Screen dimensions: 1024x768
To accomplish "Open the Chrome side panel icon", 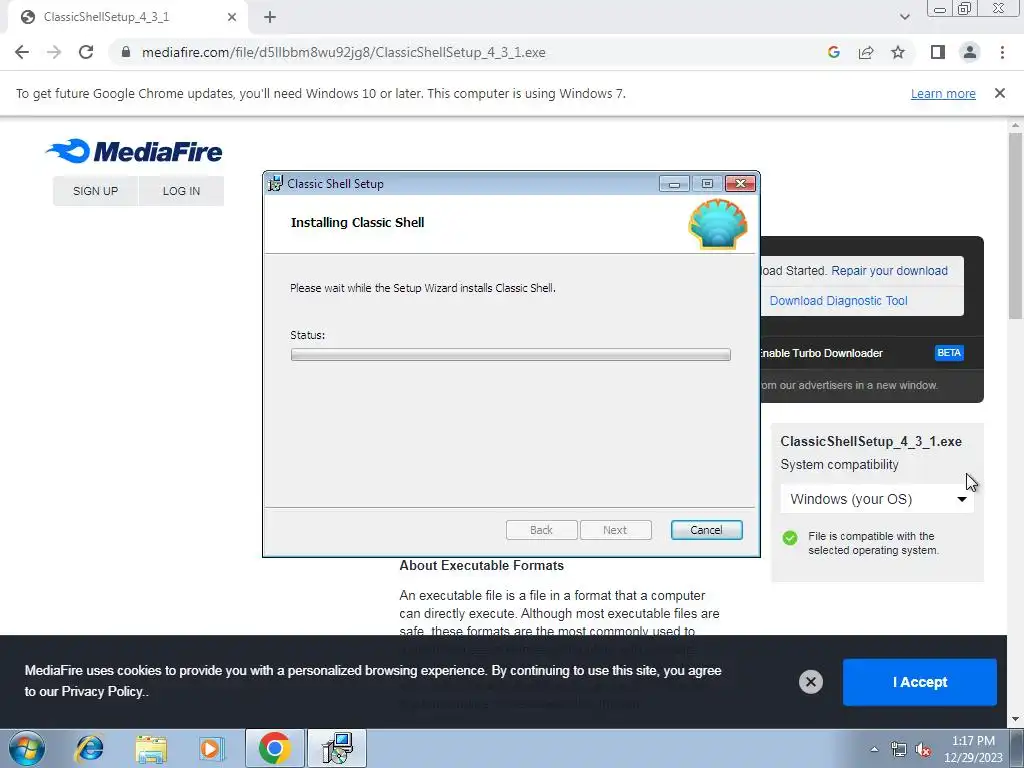I will coord(938,52).
